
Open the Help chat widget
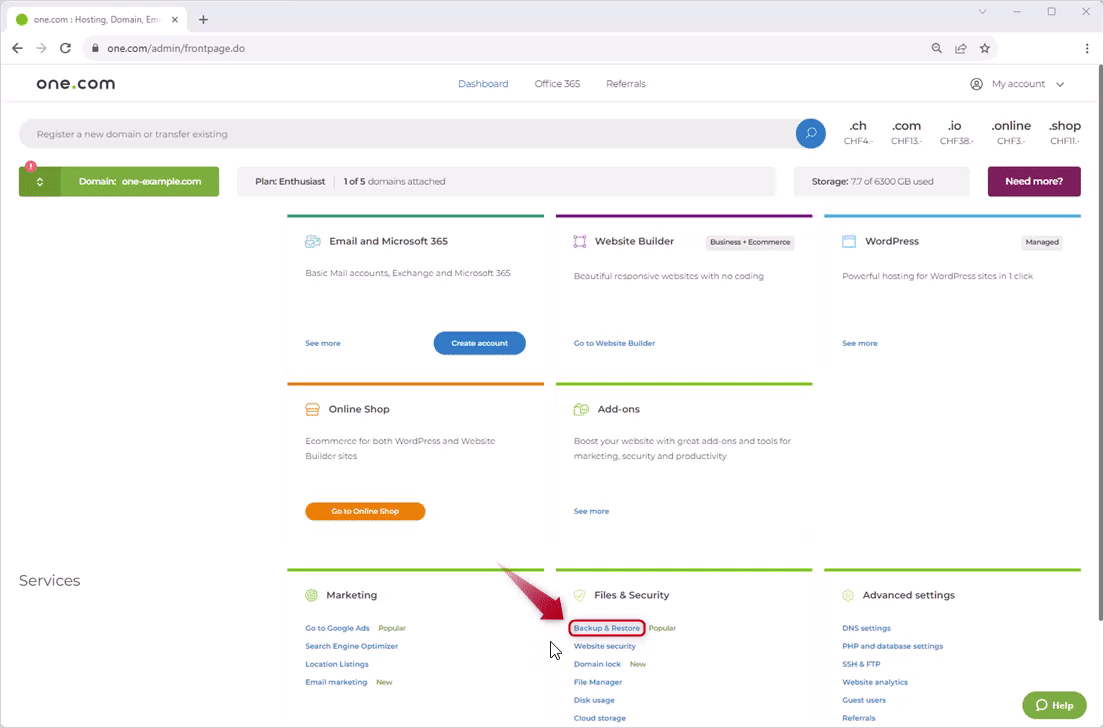coord(1054,705)
